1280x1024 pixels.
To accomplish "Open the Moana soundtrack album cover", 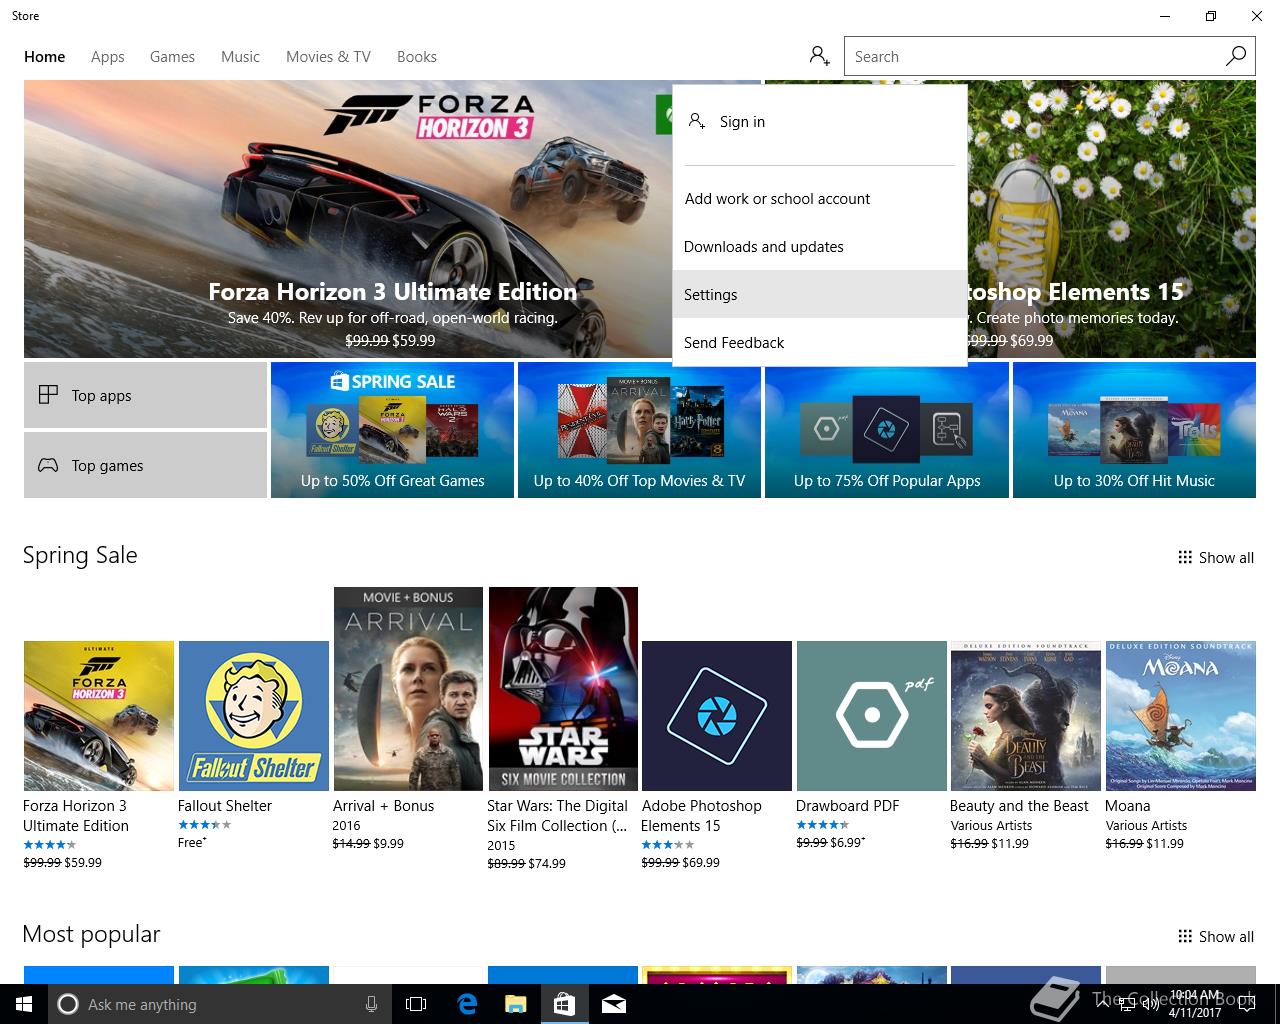I will 1180,716.
